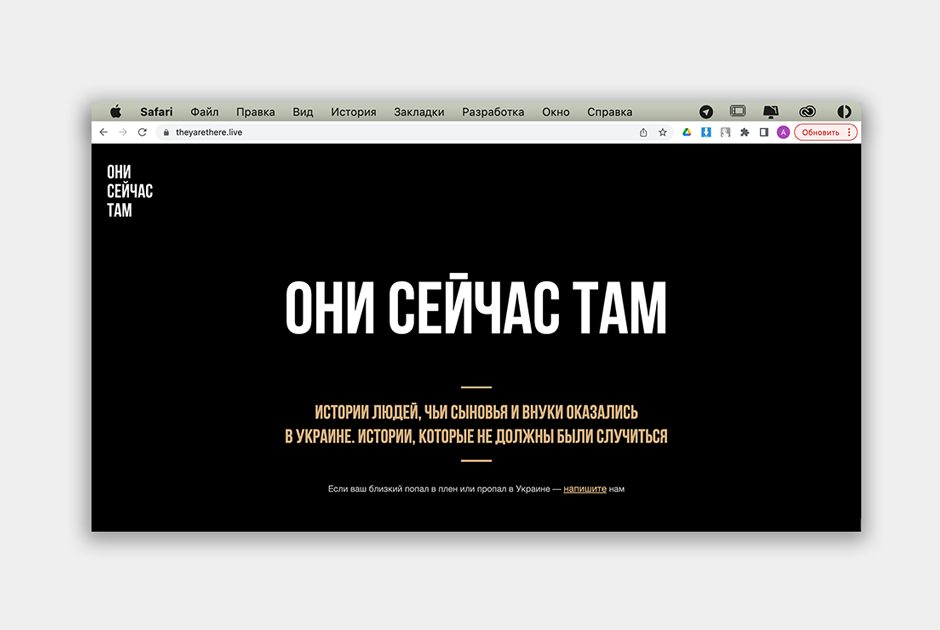Open the extensions puzzle menu
Image resolution: width=940 pixels, height=630 pixels.
(745, 132)
